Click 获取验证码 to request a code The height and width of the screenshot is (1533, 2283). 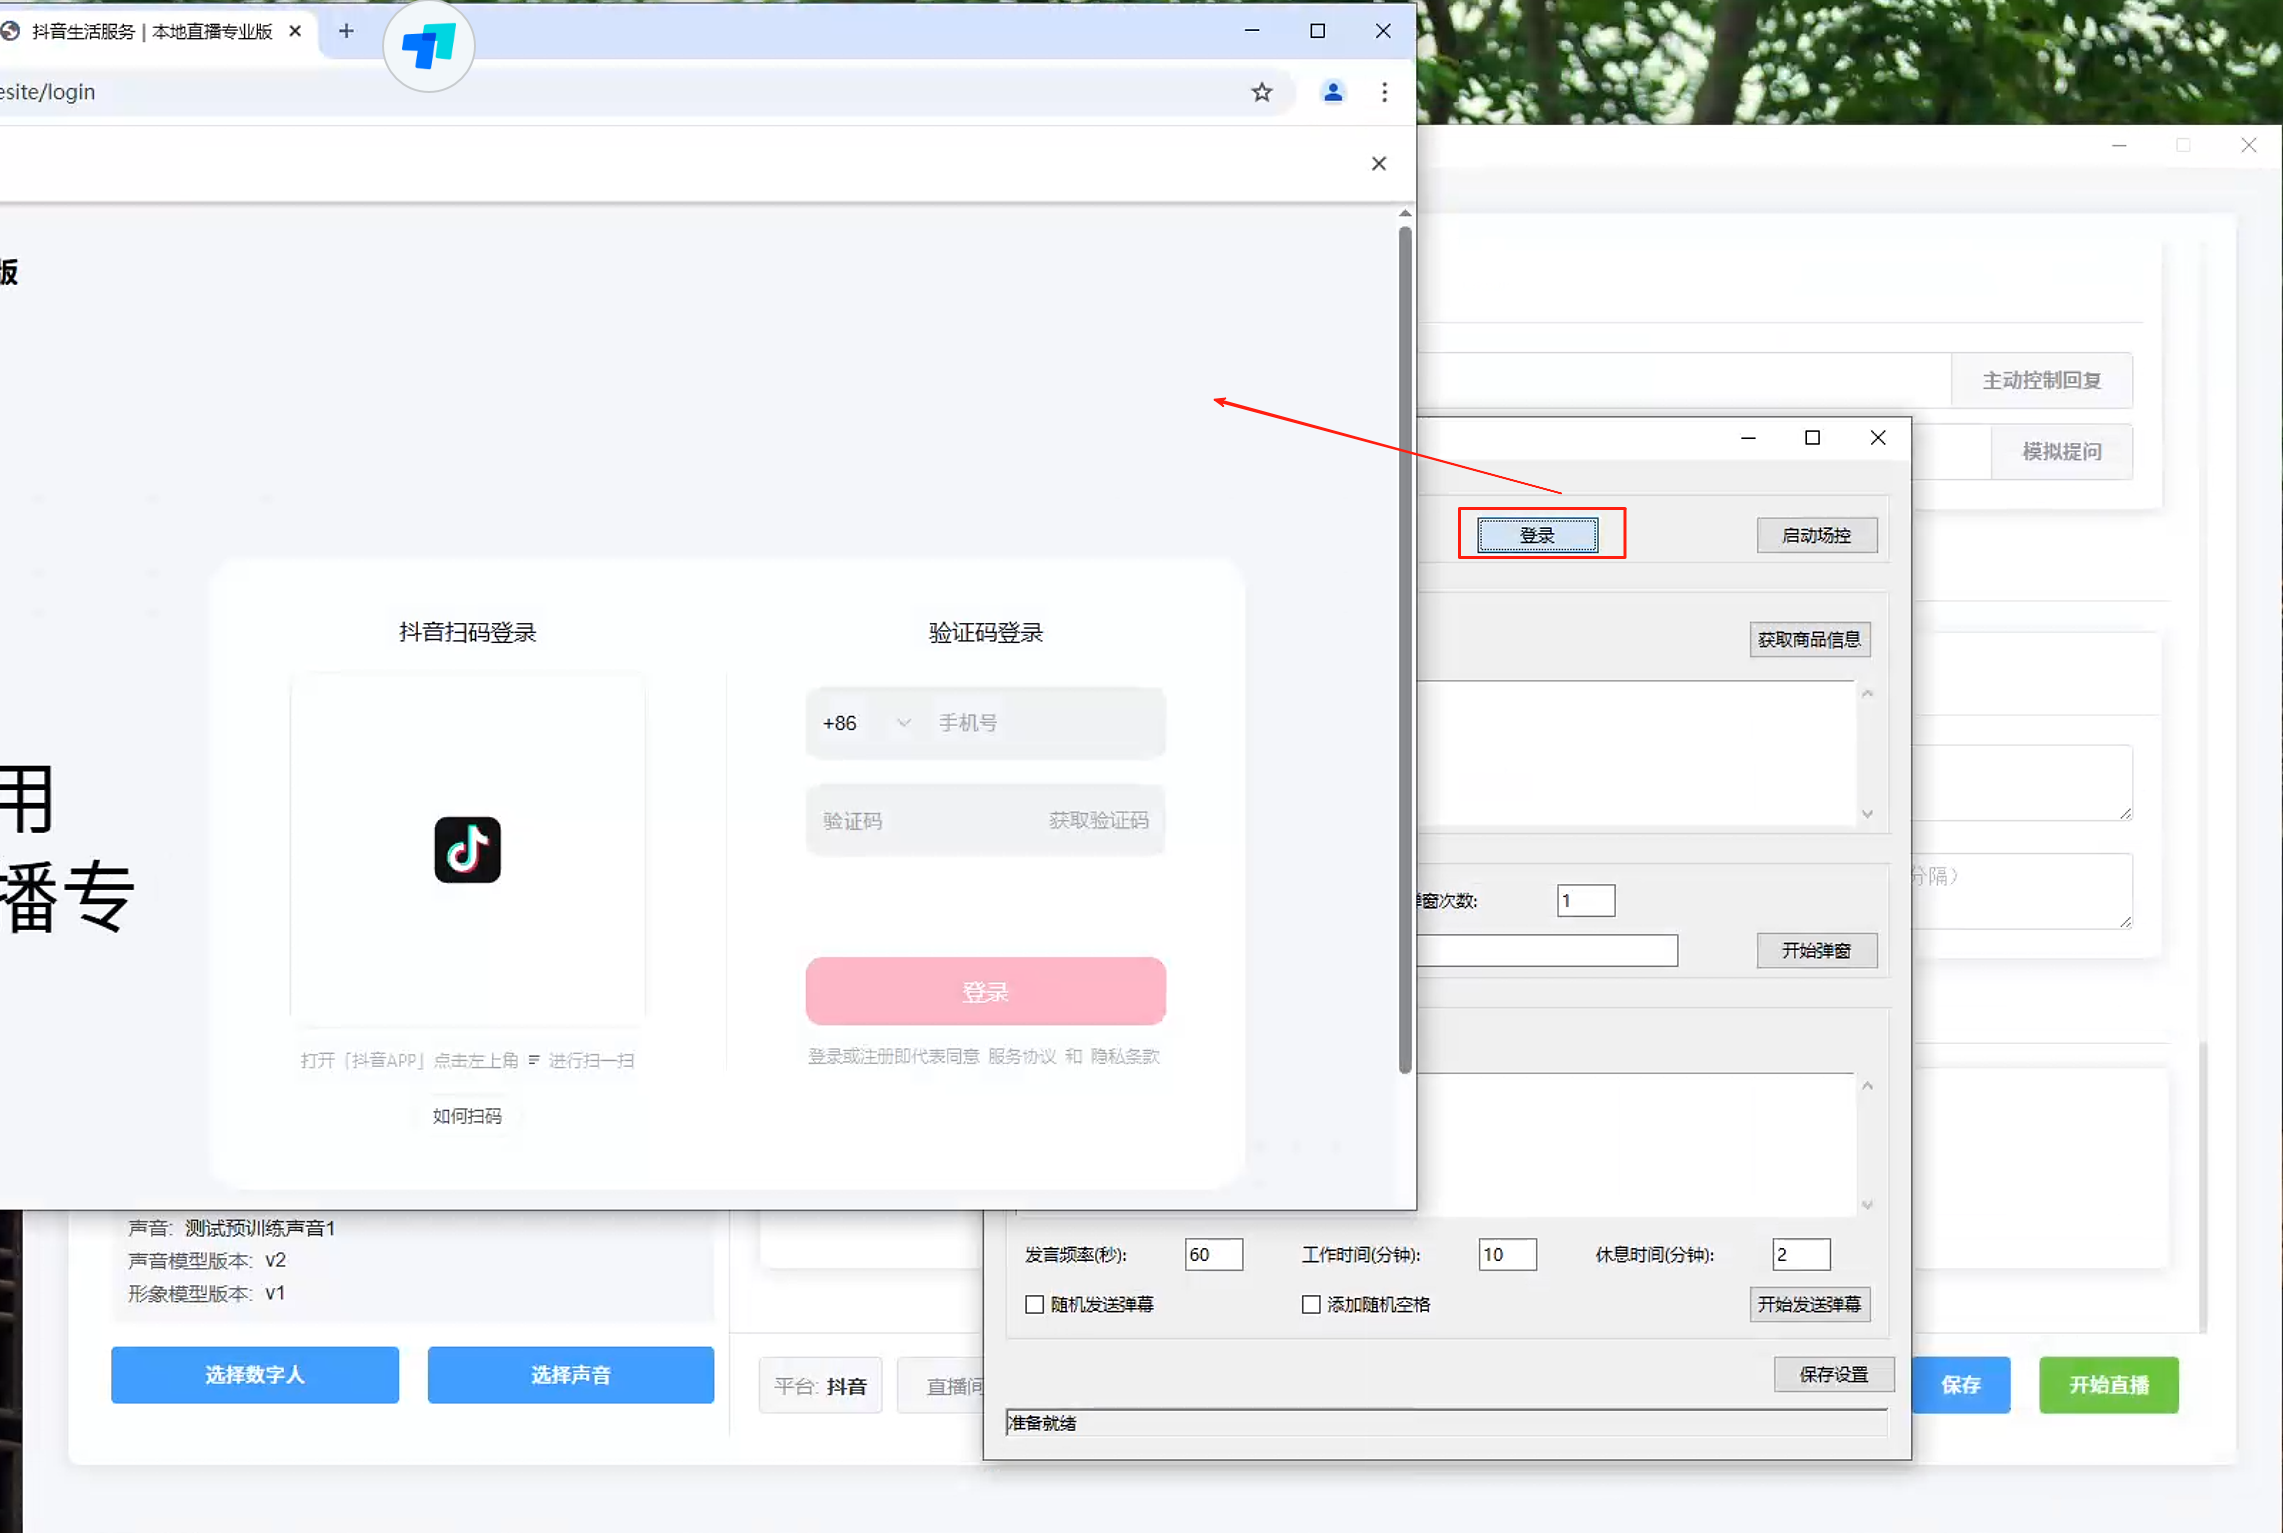(1098, 821)
